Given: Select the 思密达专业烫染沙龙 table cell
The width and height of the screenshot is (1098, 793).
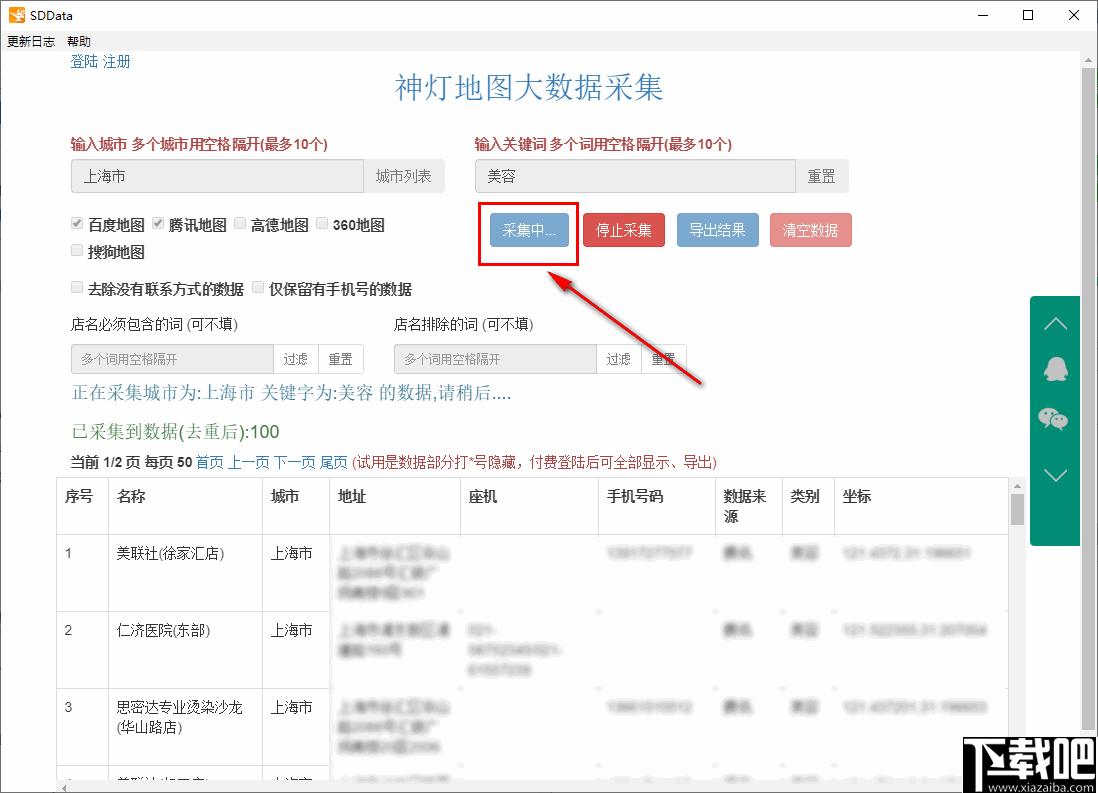Looking at the screenshot, I should pos(186,726).
